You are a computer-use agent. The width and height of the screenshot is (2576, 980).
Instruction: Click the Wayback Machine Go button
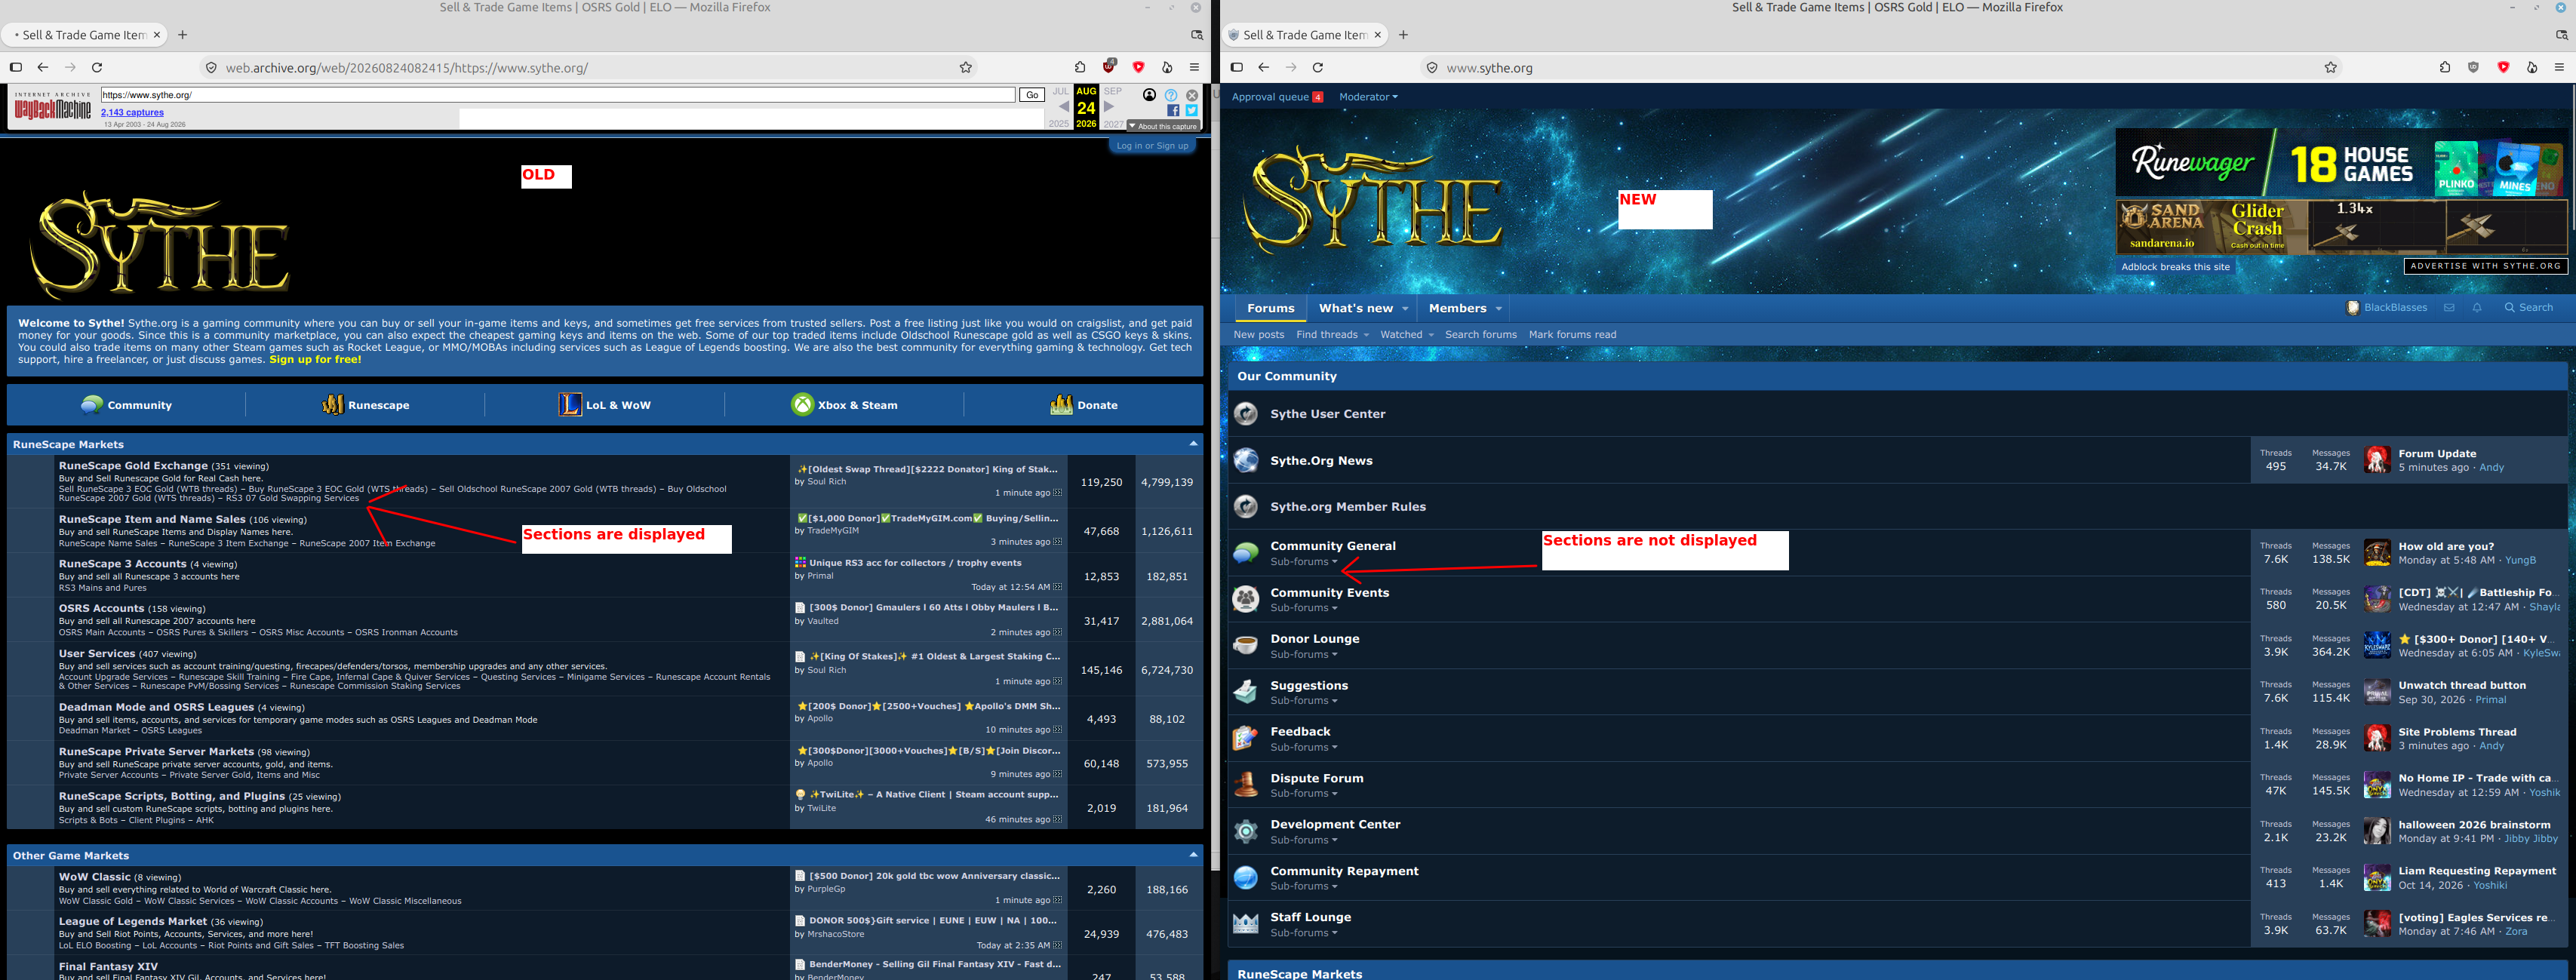[1032, 95]
